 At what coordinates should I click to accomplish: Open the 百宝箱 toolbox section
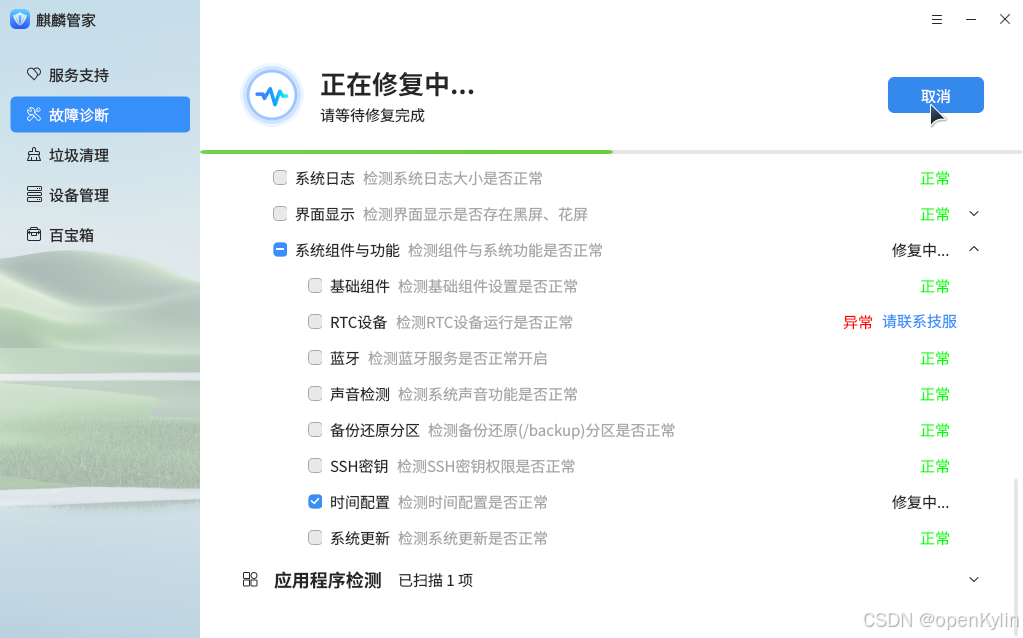point(100,234)
